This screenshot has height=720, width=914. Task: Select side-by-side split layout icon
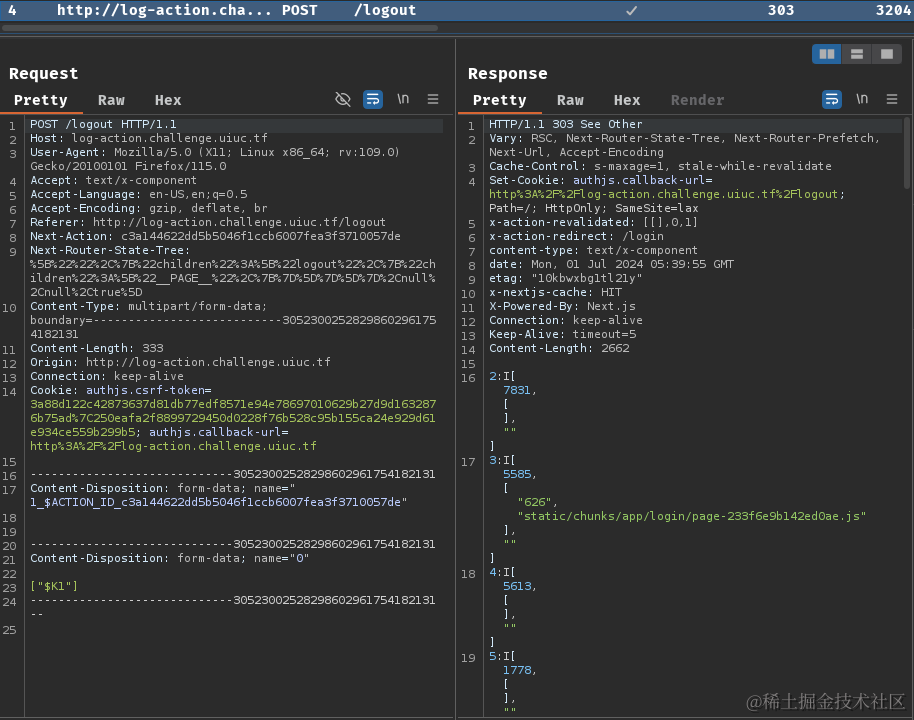click(827, 54)
